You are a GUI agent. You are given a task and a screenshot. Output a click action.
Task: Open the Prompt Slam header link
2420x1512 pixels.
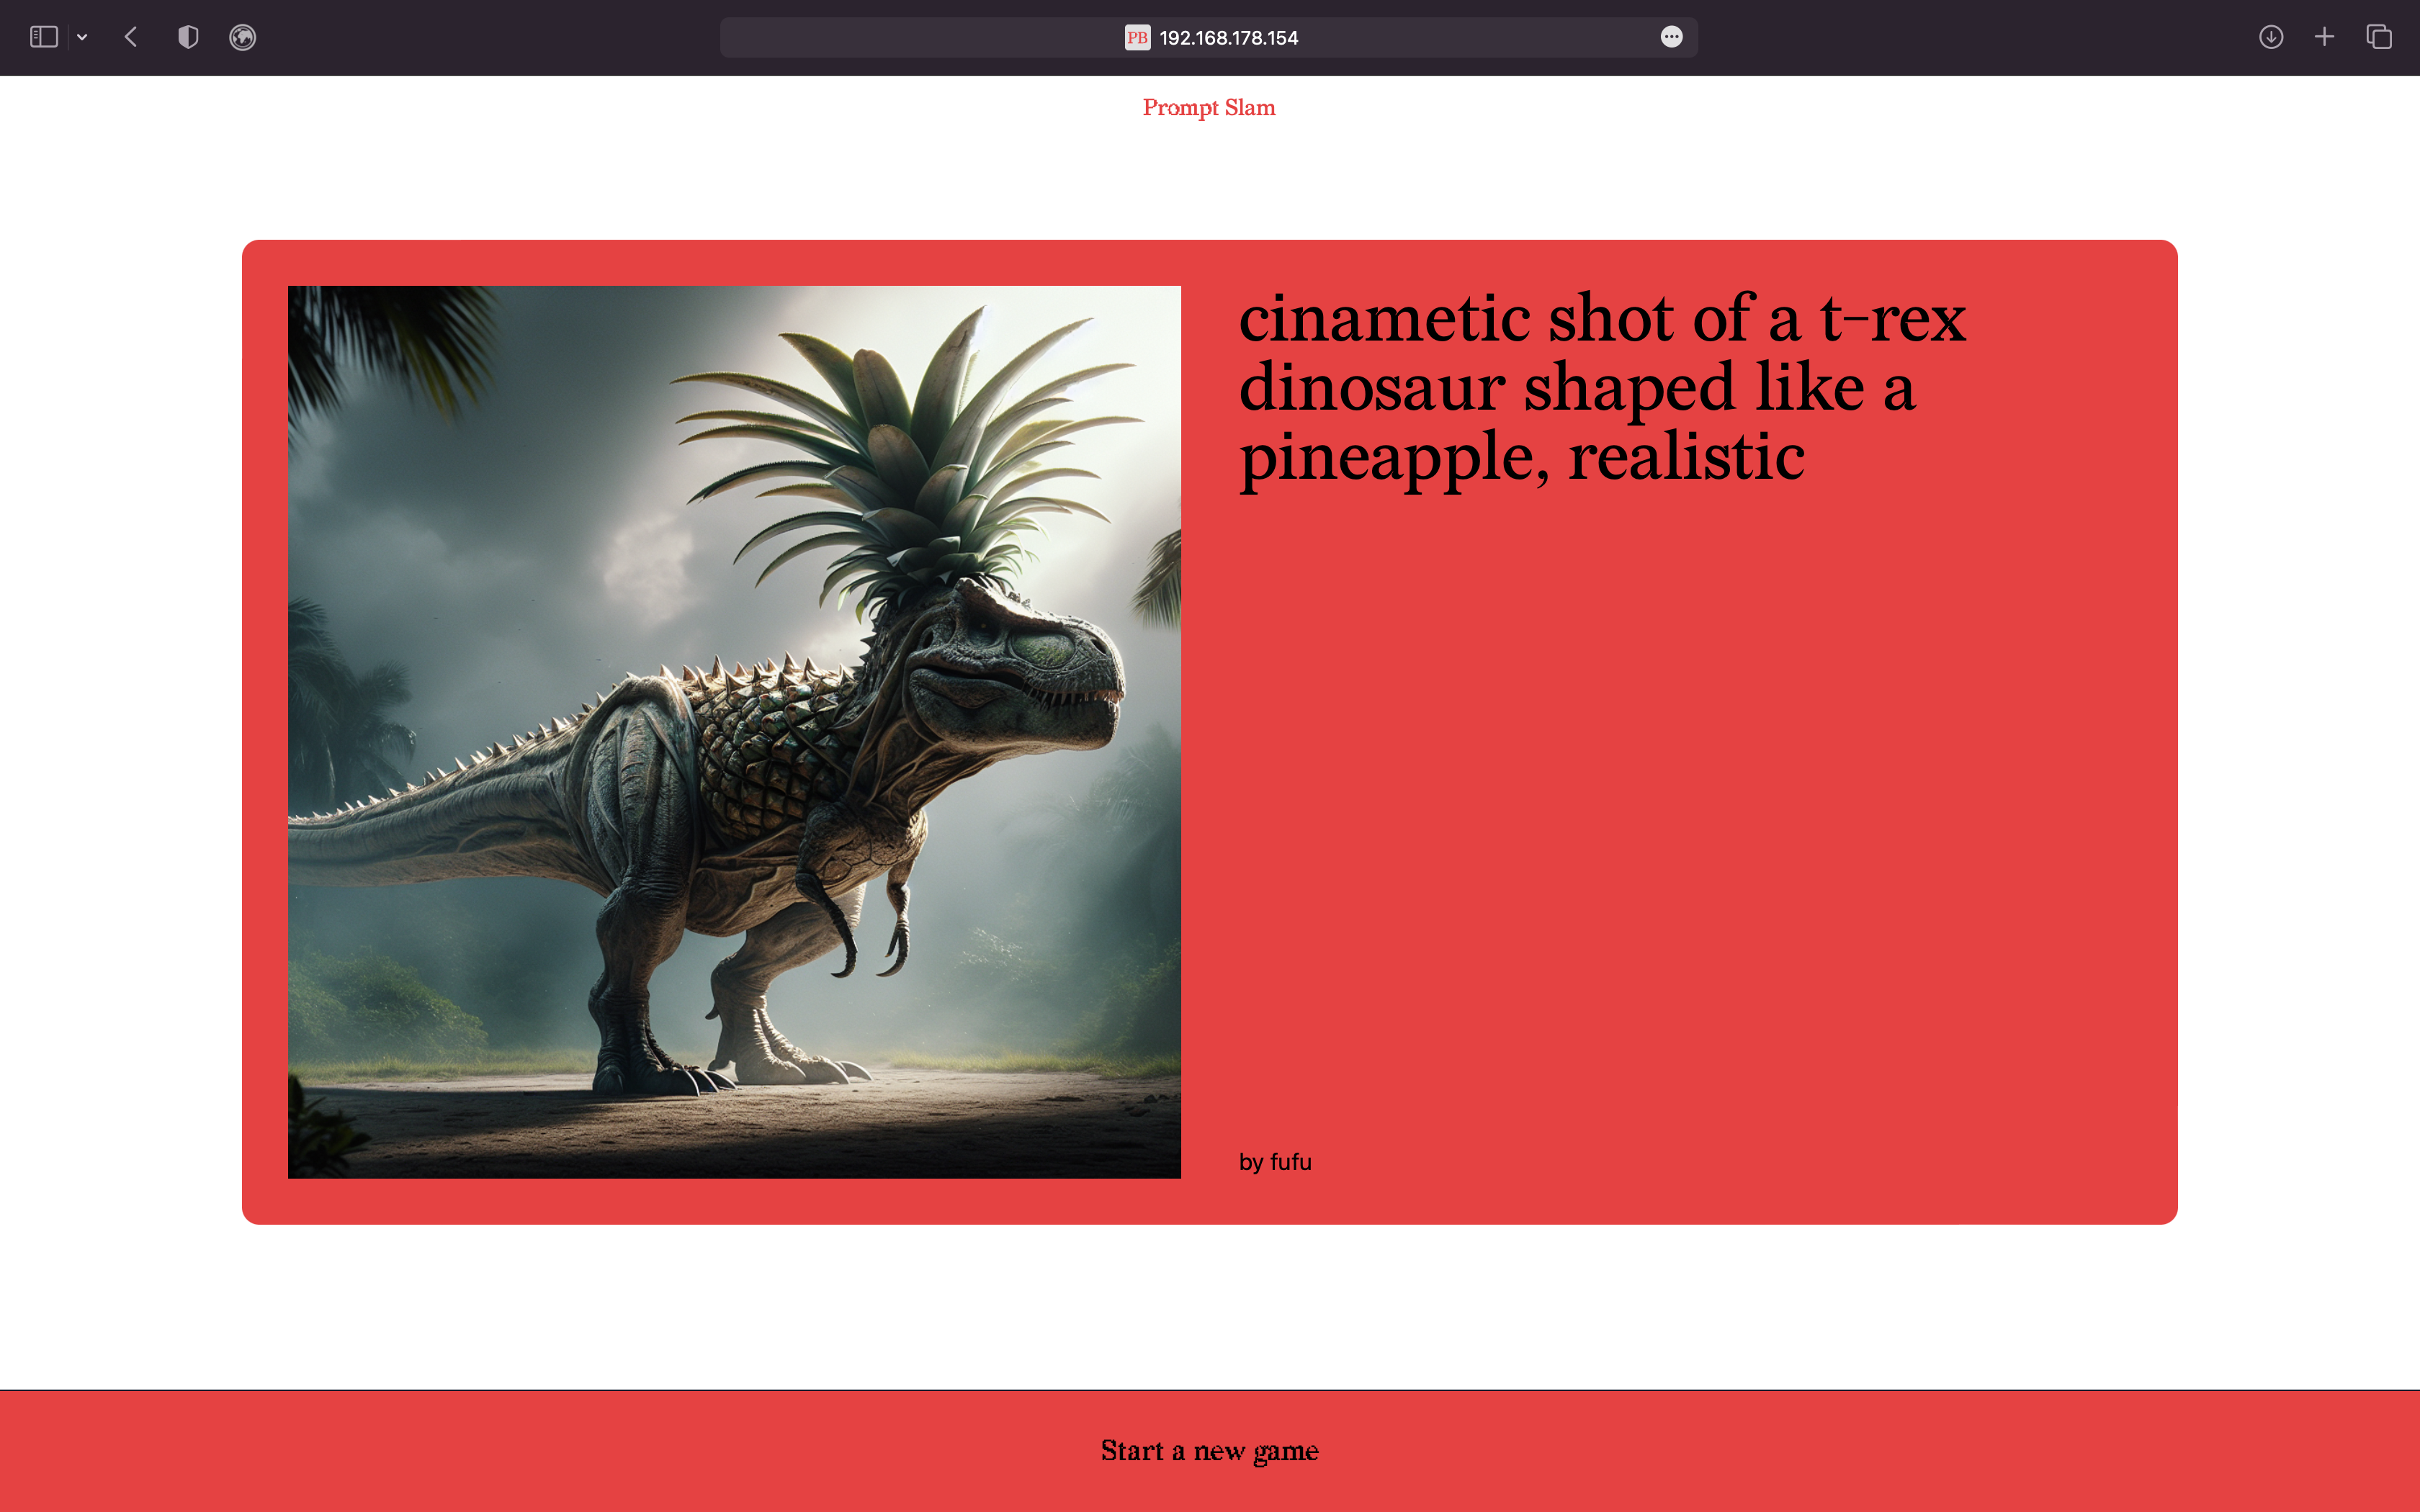click(1209, 107)
